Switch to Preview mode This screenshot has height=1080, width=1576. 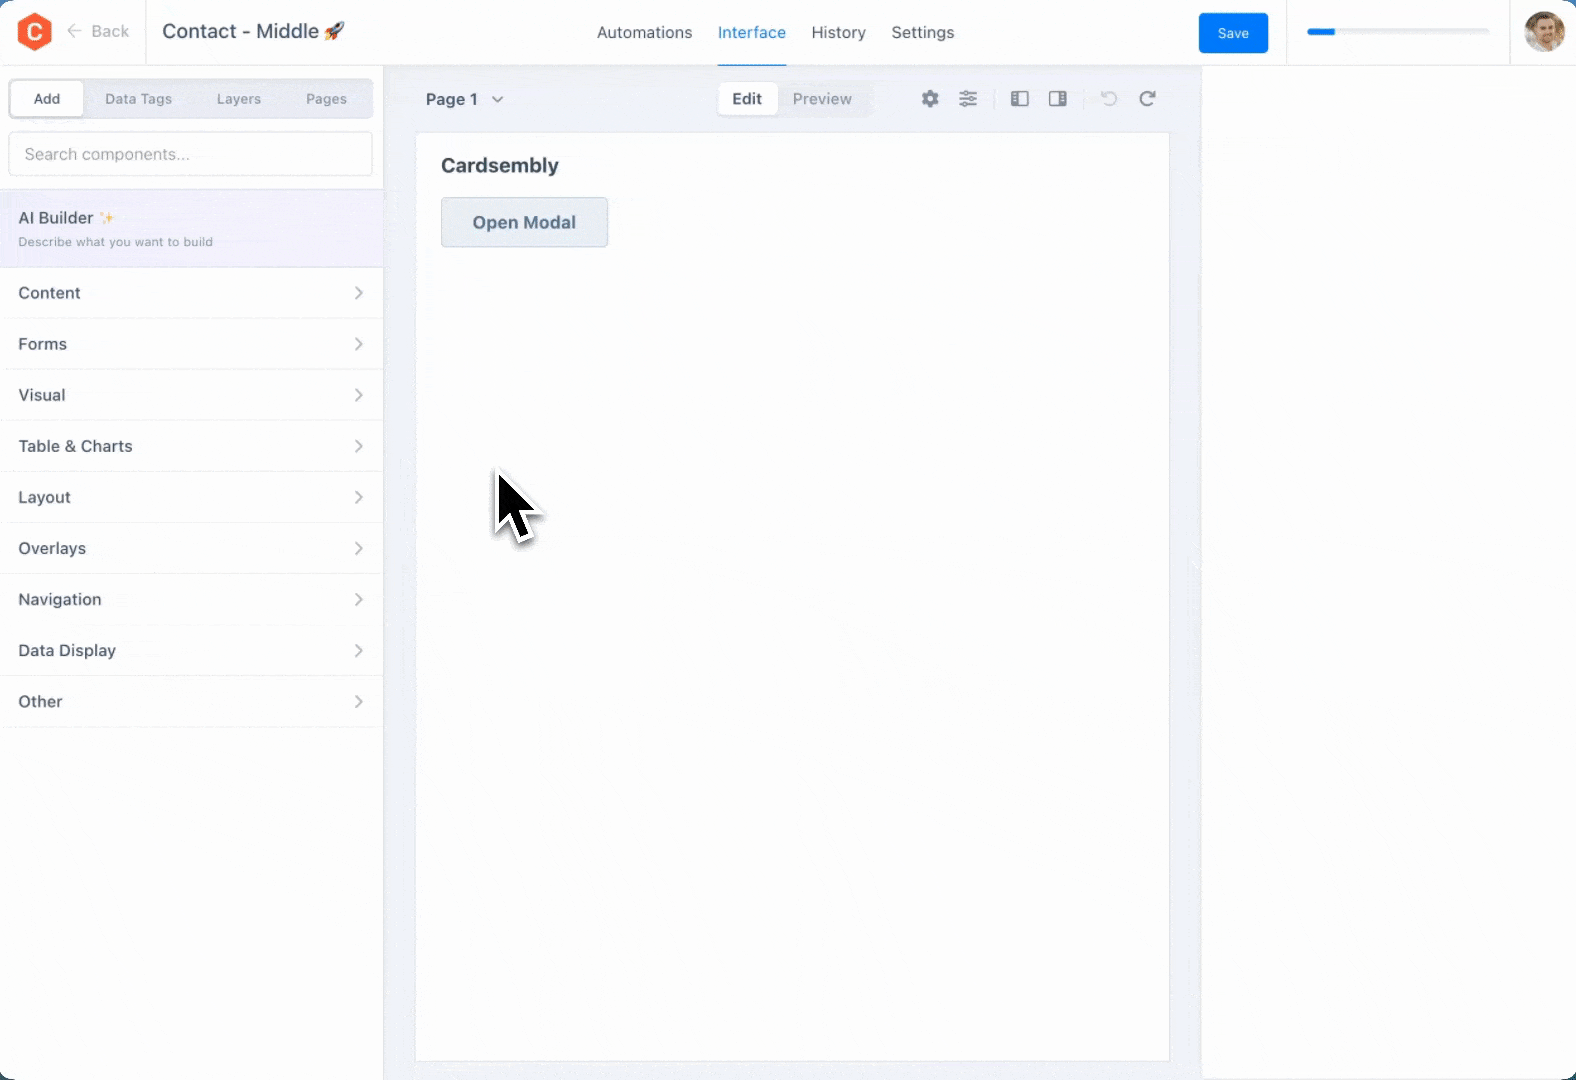(x=822, y=99)
